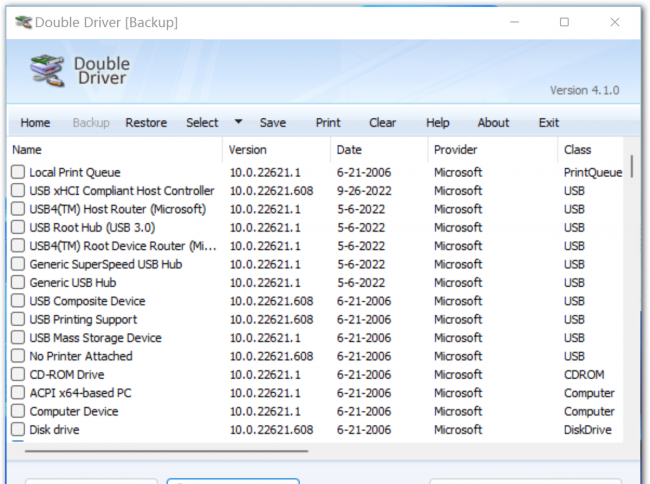
Task: Click the horizontal scrollbar of driver list
Action: [166, 451]
